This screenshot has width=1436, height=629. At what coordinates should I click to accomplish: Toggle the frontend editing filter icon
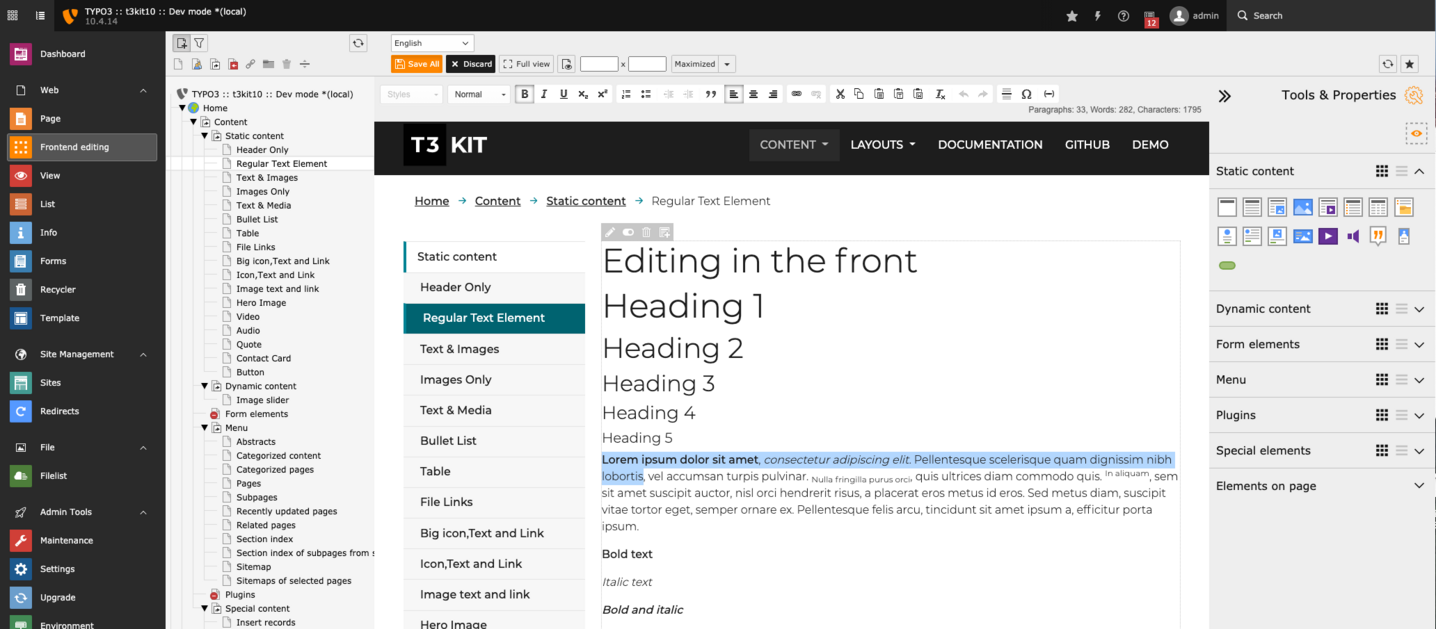click(199, 42)
